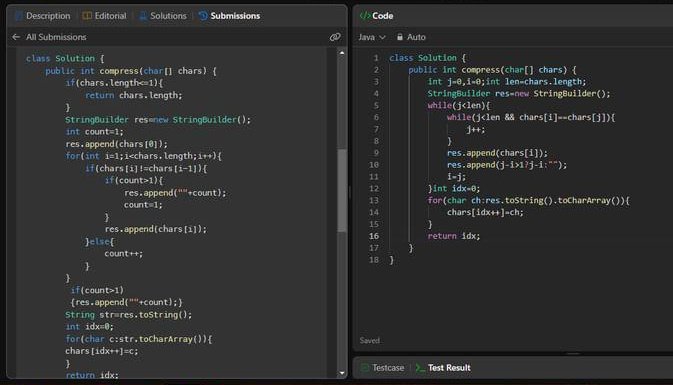The width and height of the screenshot is (673, 385).
Task: Click the Auto lock icon
Action: tap(400, 37)
